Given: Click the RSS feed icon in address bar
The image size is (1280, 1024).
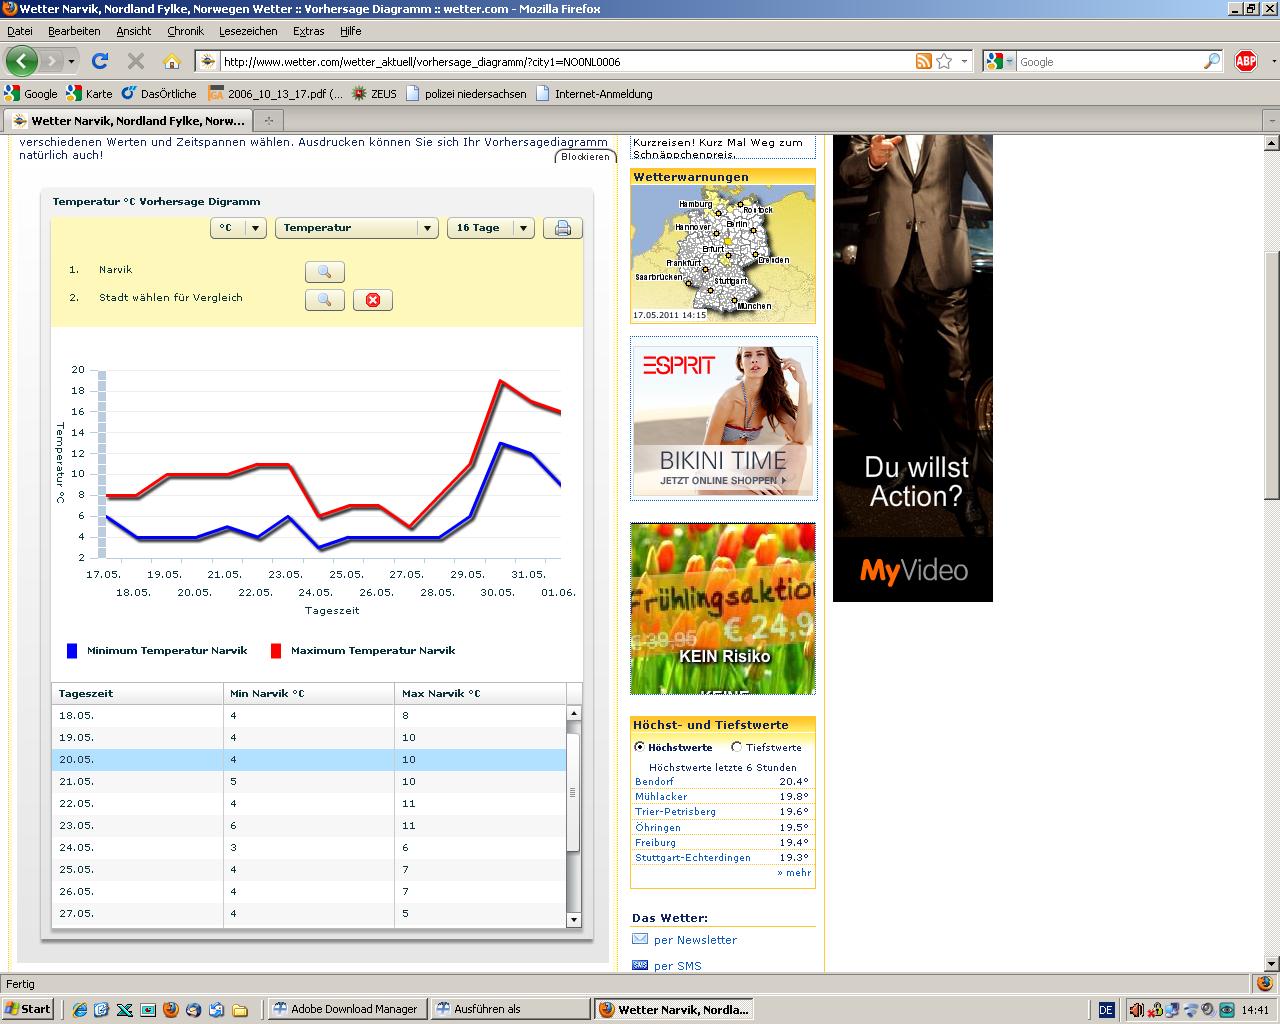Looking at the screenshot, I should [x=924, y=62].
